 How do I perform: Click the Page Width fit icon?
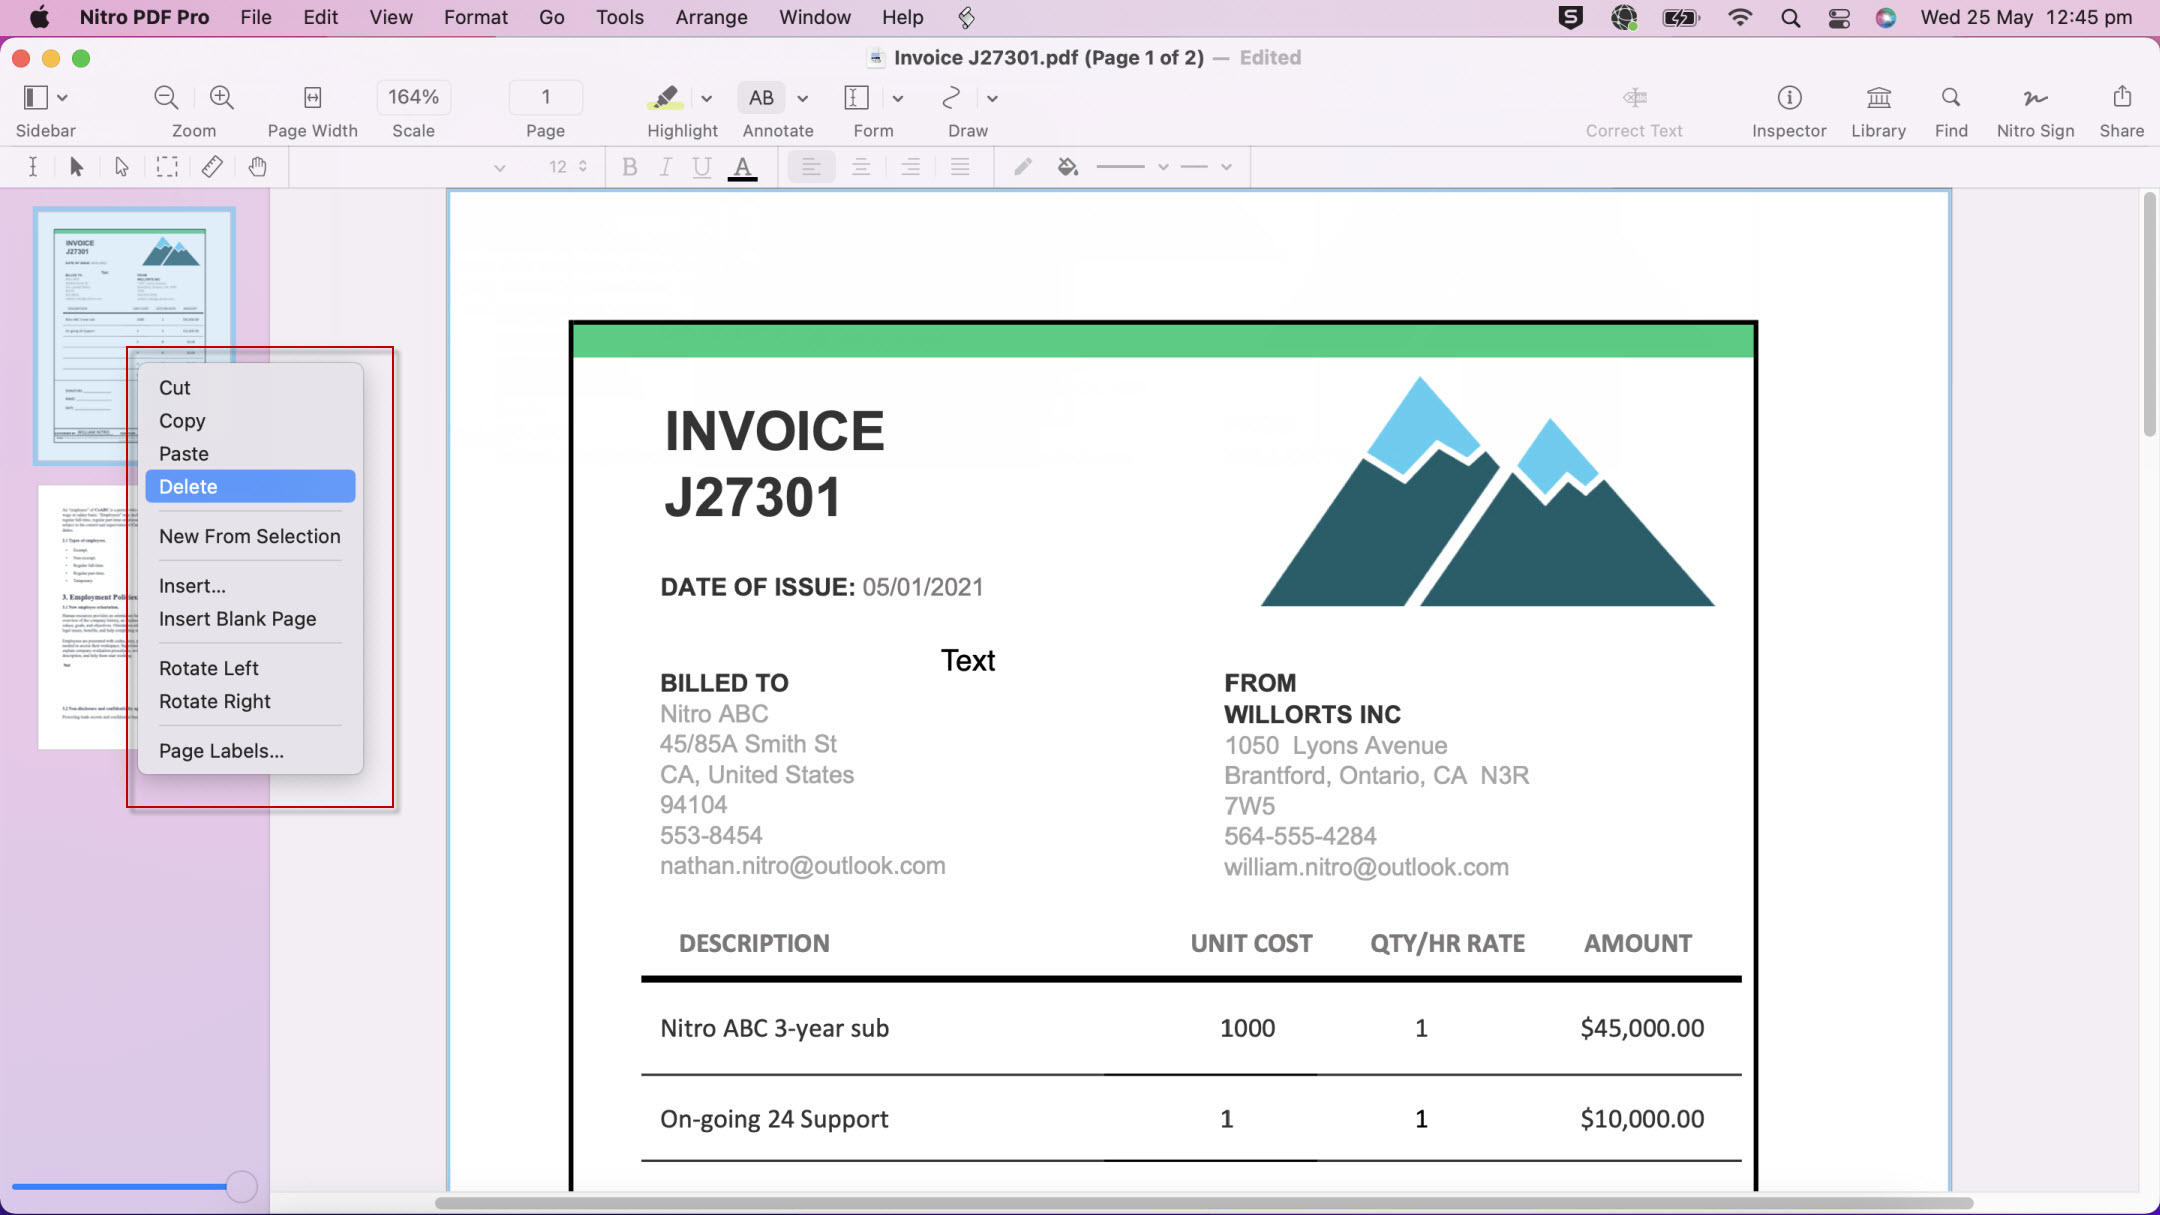[x=312, y=97]
